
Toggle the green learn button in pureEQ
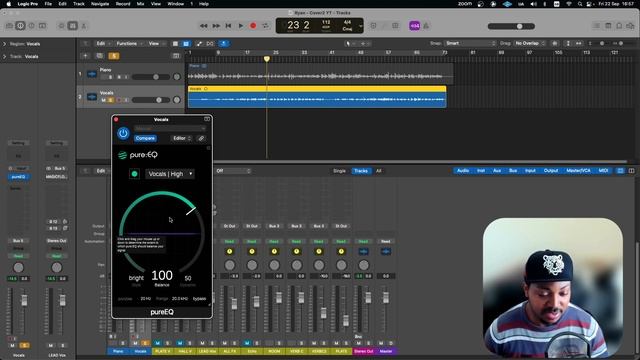point(134,174)
